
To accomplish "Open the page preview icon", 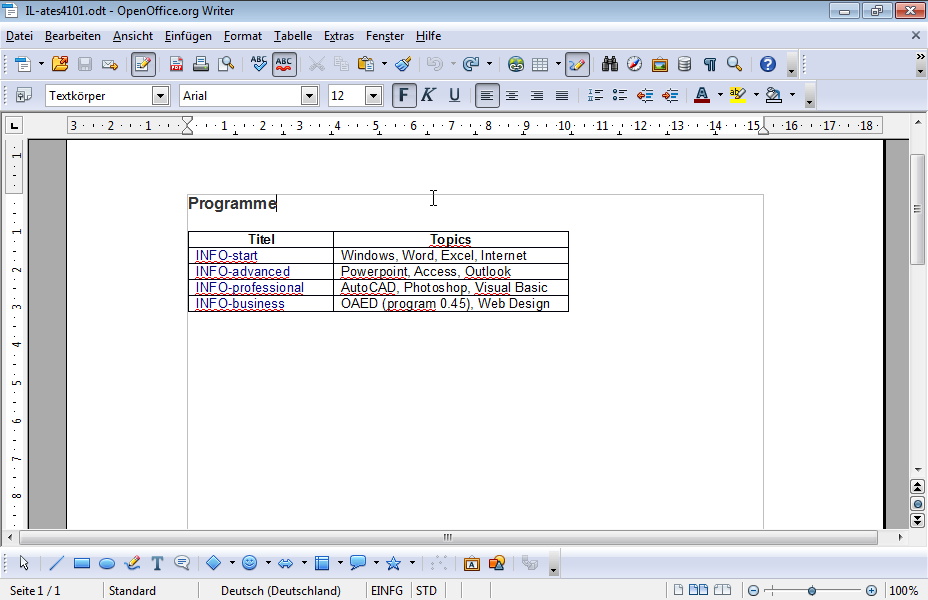I will [x=225, y=64].
